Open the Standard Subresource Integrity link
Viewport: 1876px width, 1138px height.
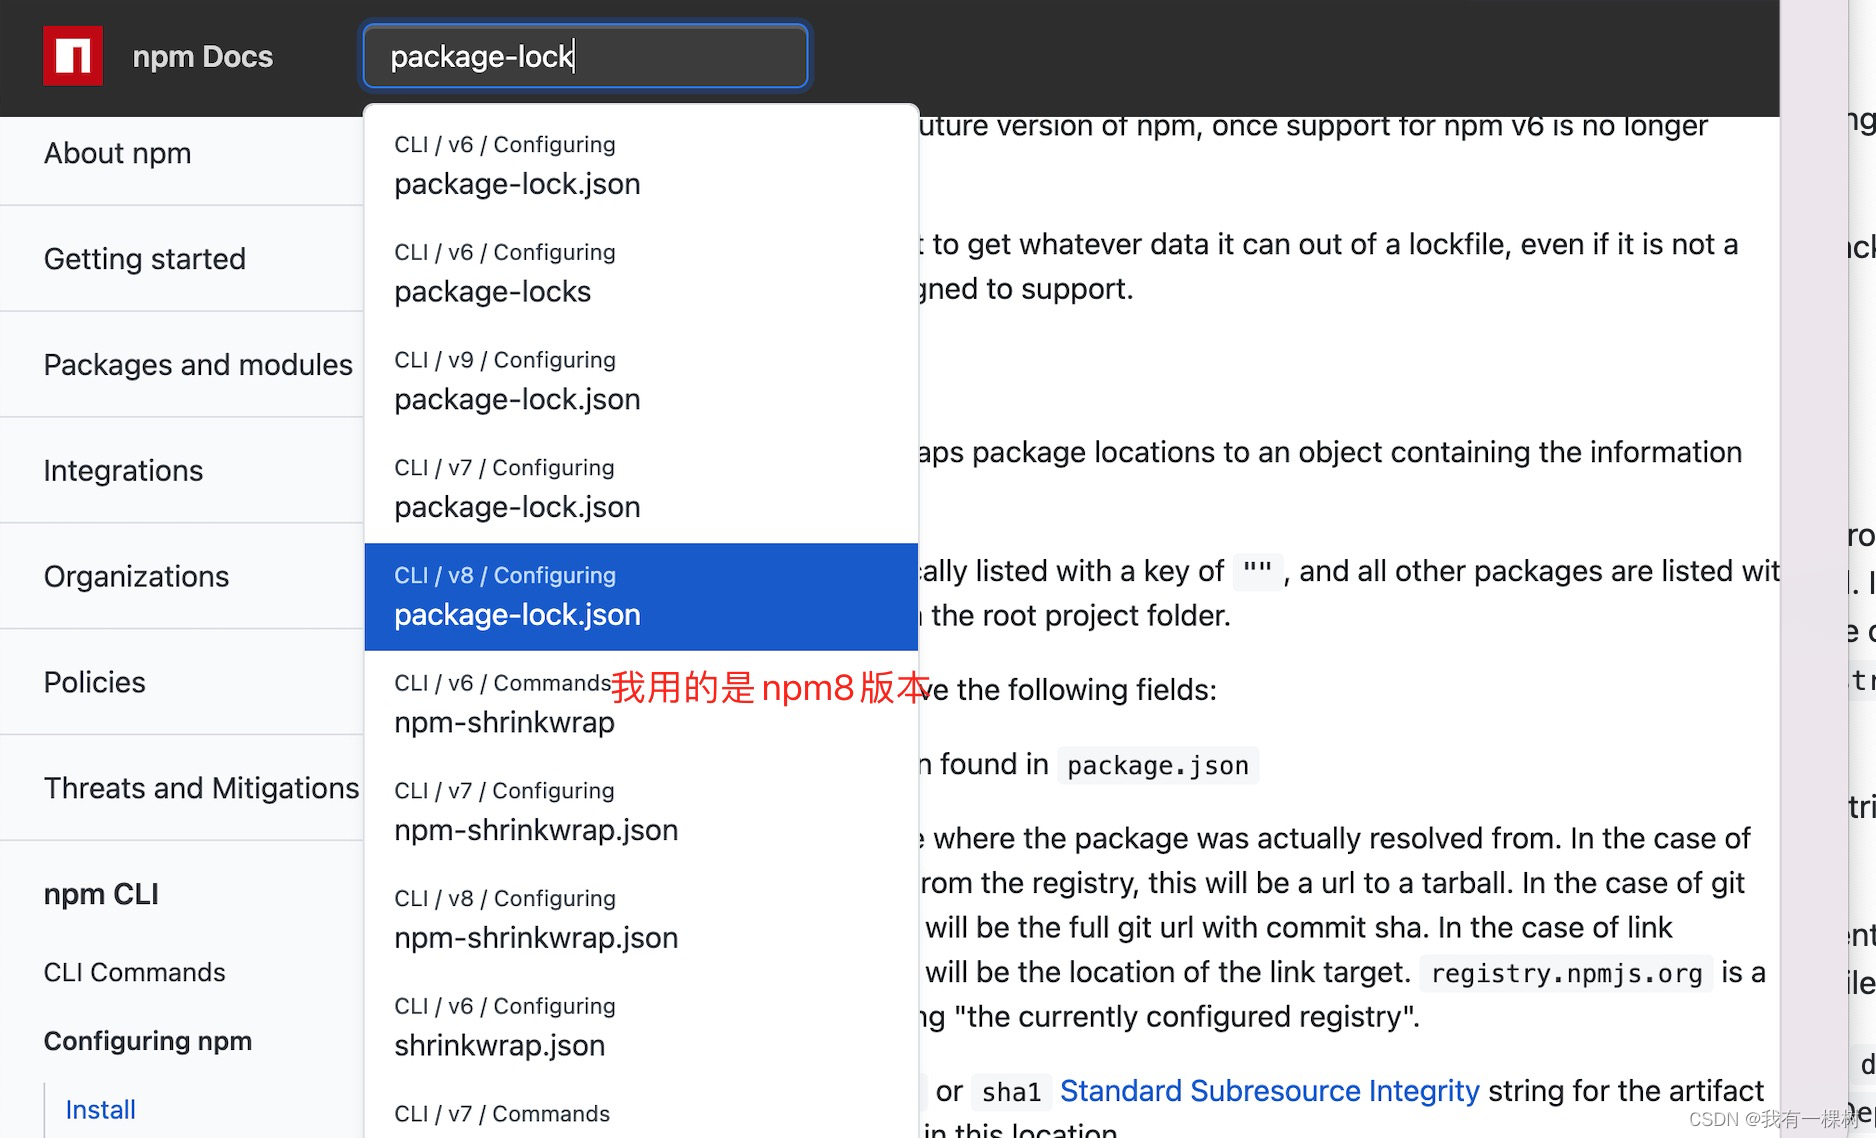pyautogui.click(x=1269, y=1091)
